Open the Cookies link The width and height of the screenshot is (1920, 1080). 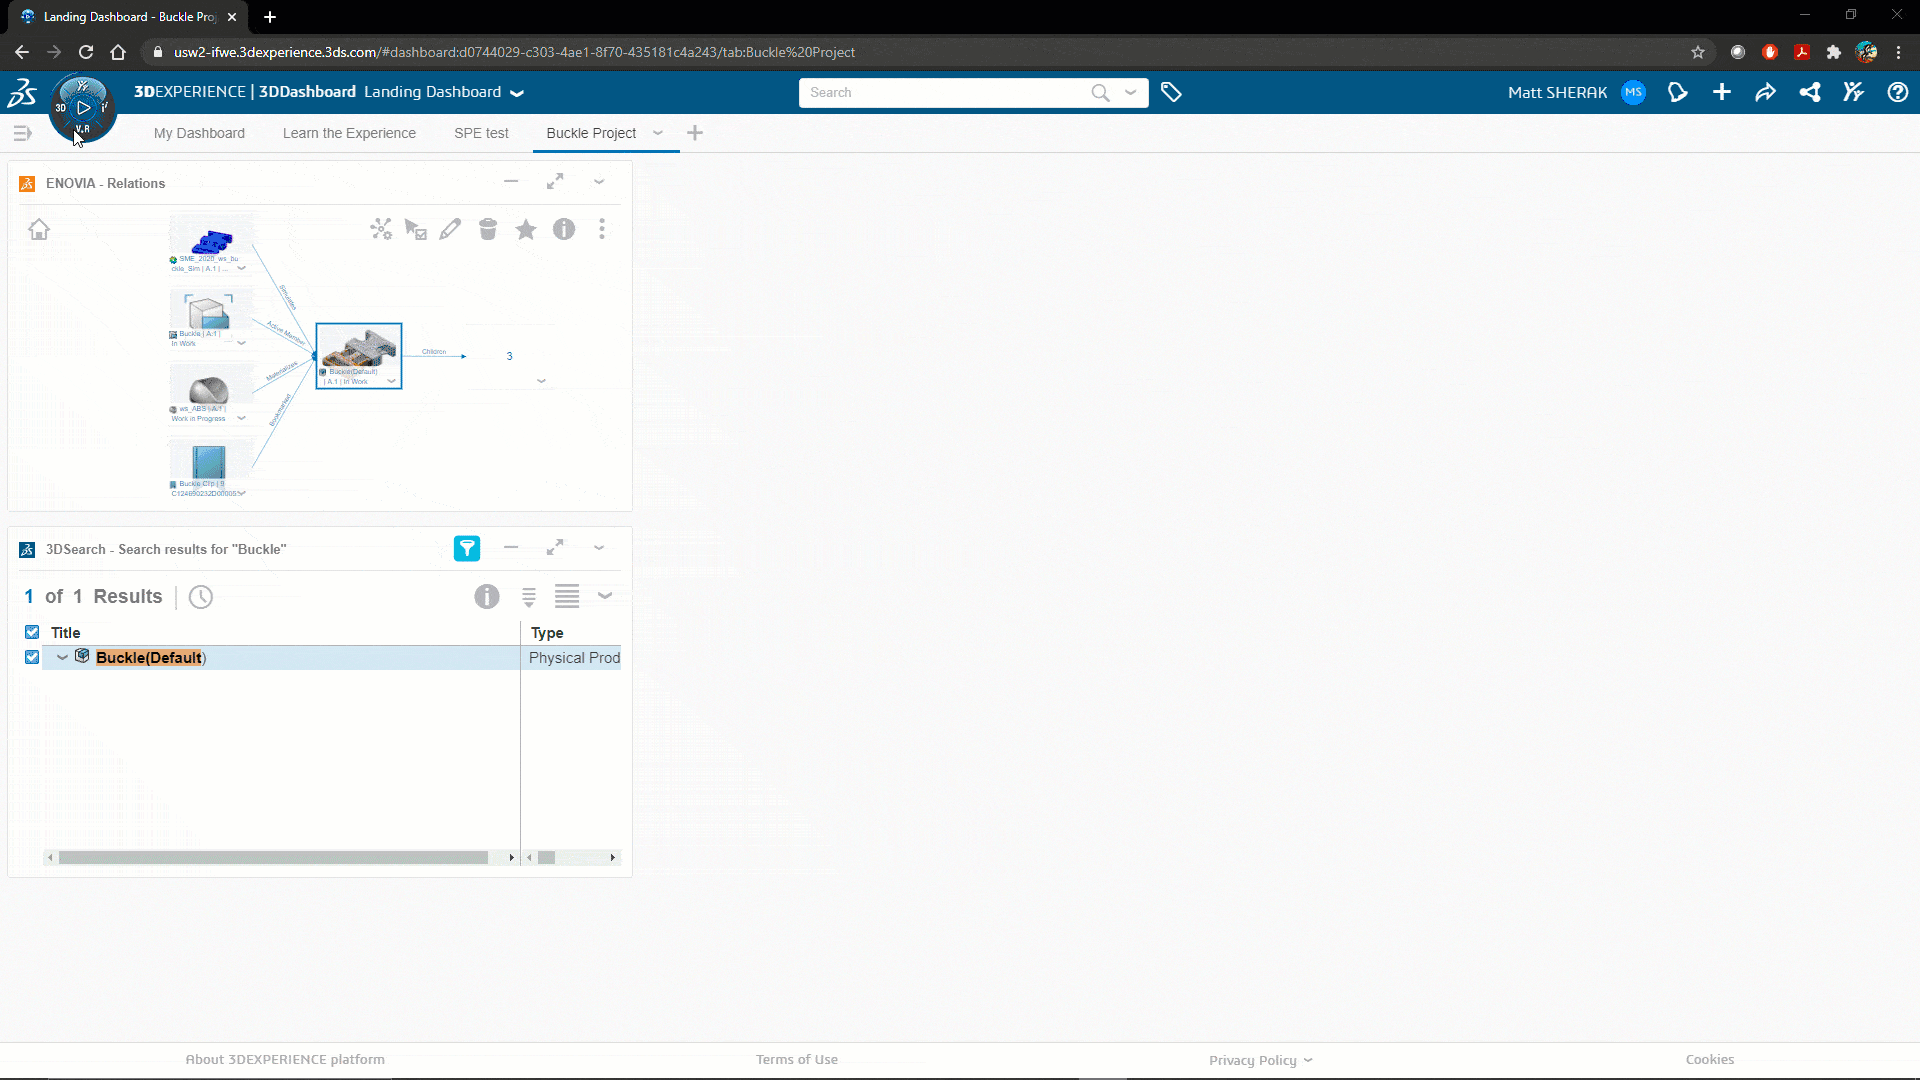pos(1710,1060)
